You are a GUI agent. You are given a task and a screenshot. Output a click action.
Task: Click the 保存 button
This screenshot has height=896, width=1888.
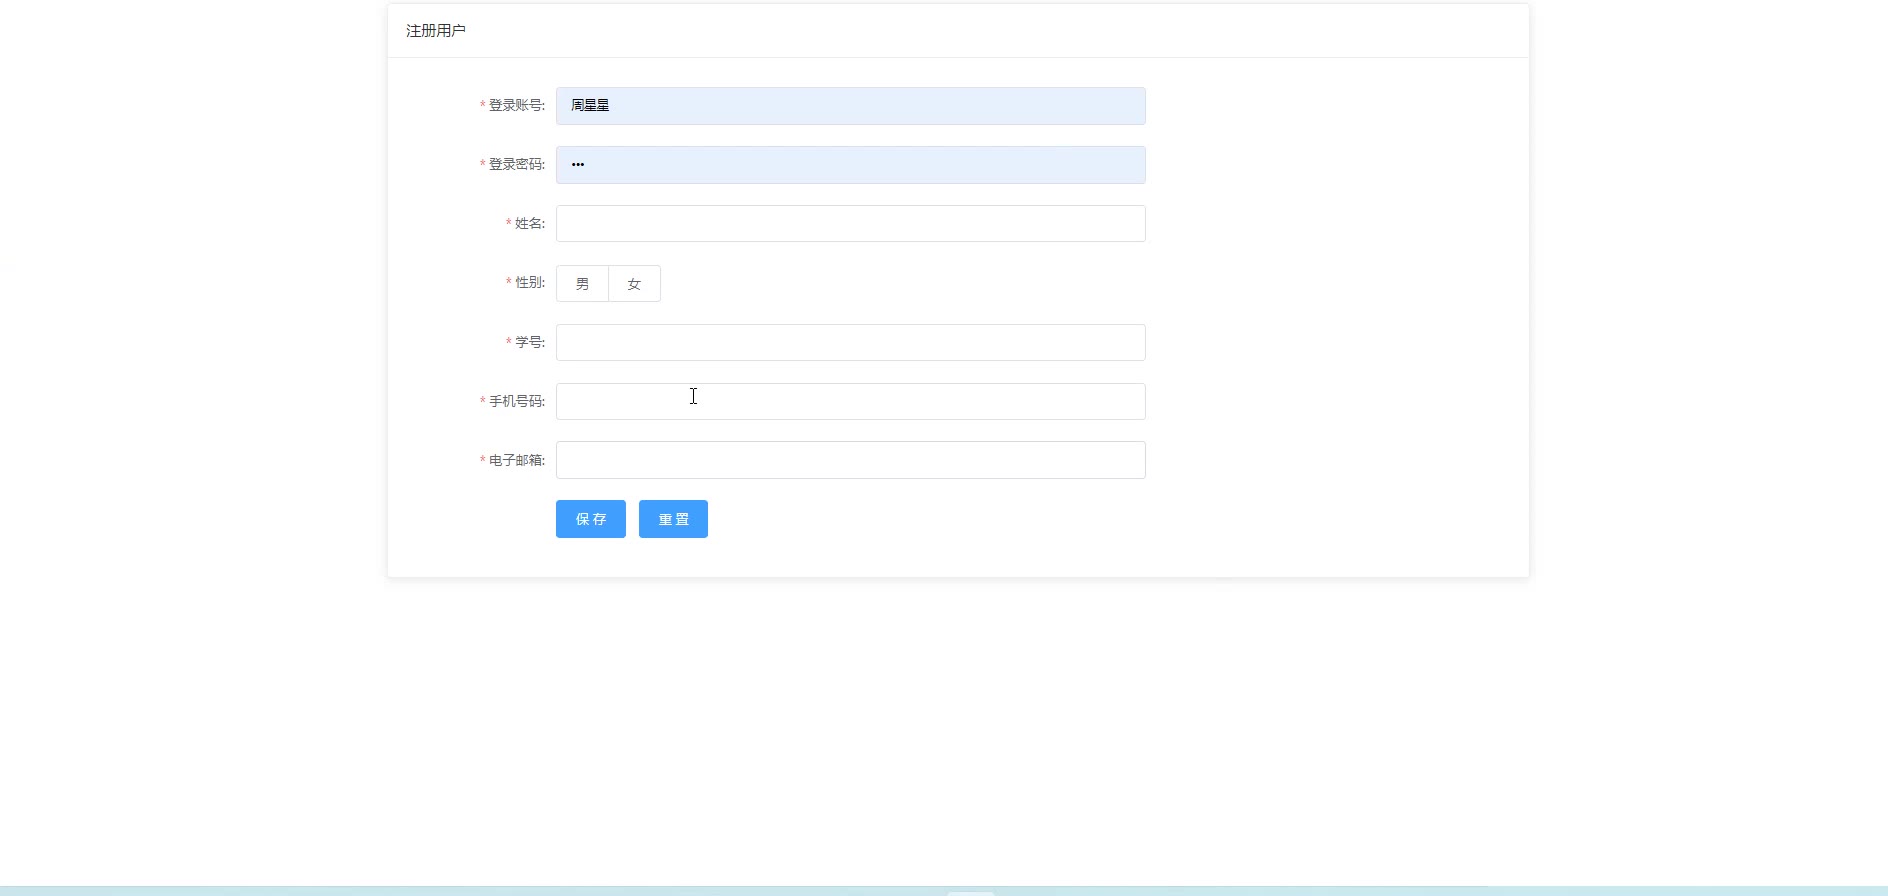[x=591, y=519]
